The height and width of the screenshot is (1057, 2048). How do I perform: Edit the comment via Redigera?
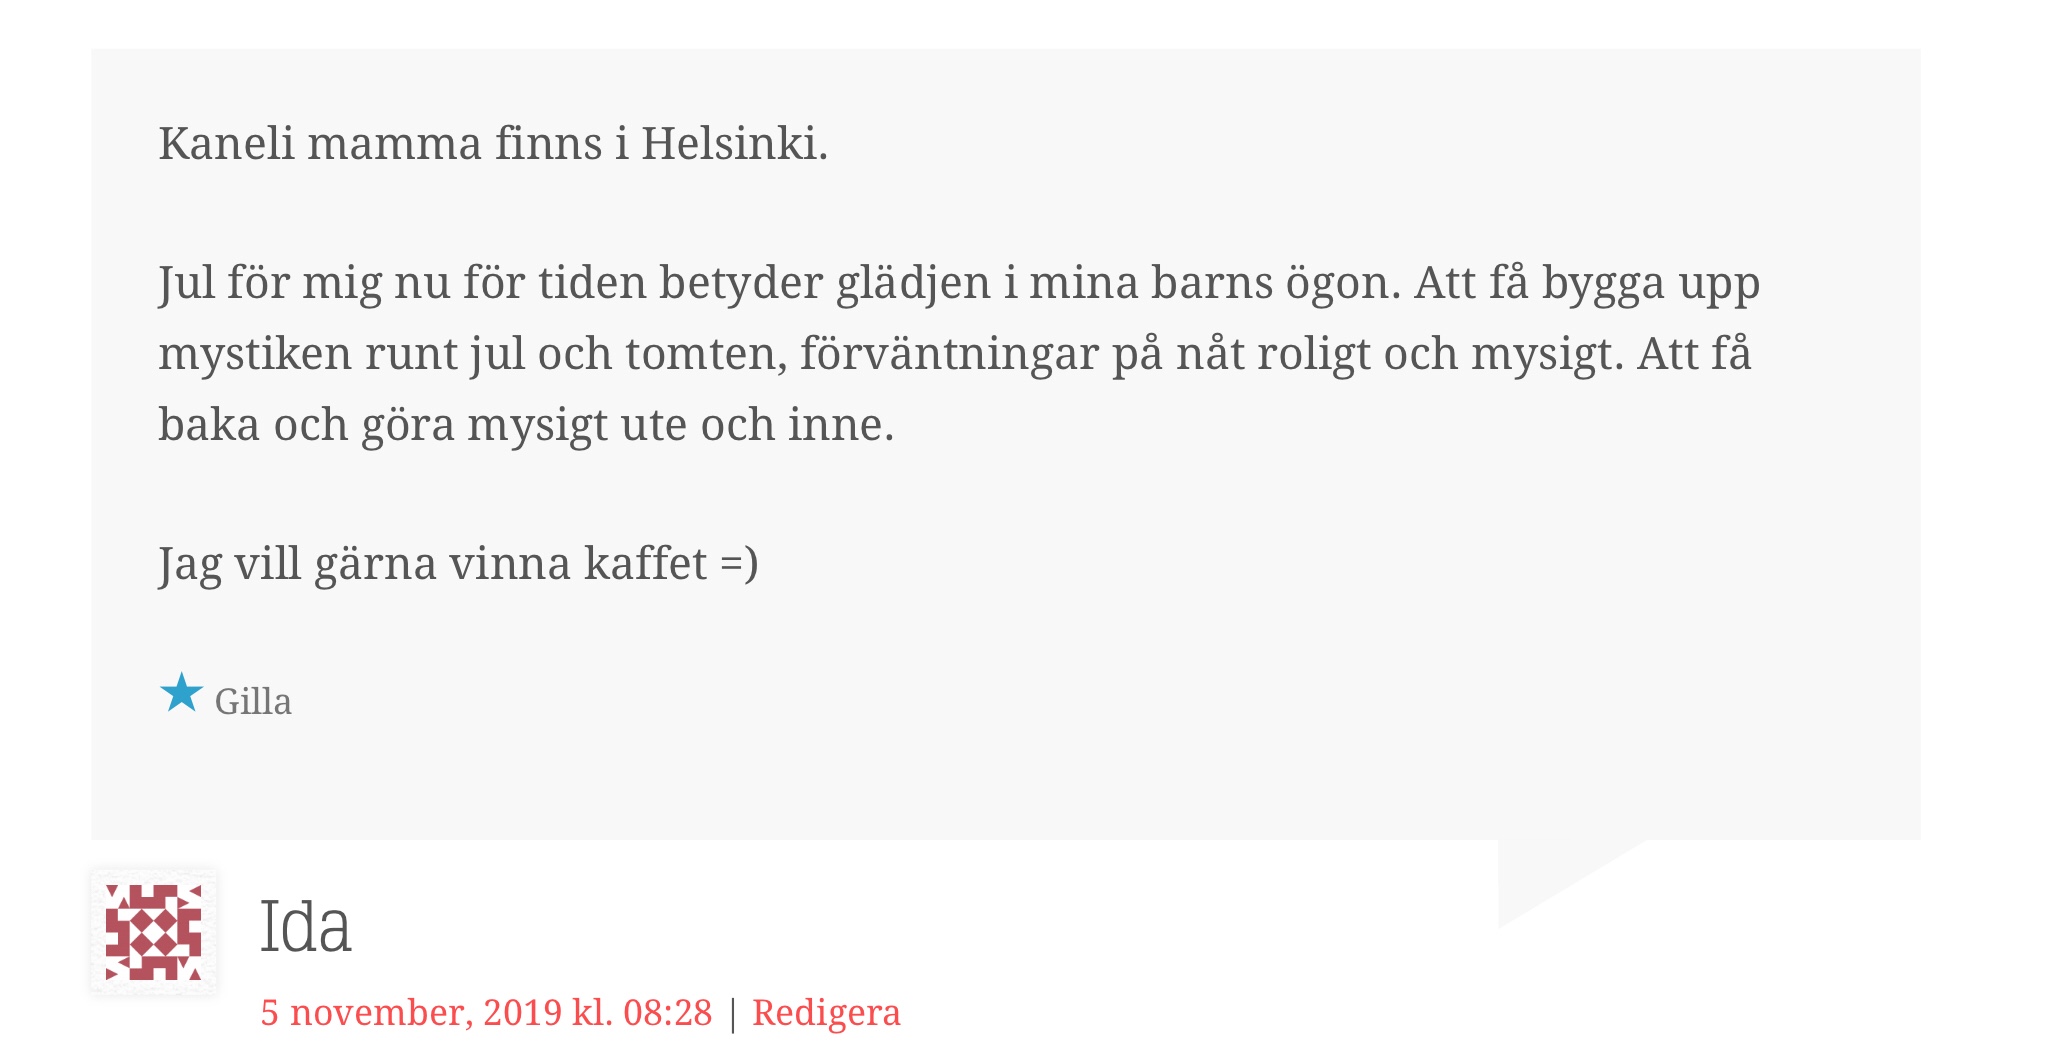[826, 1013]
